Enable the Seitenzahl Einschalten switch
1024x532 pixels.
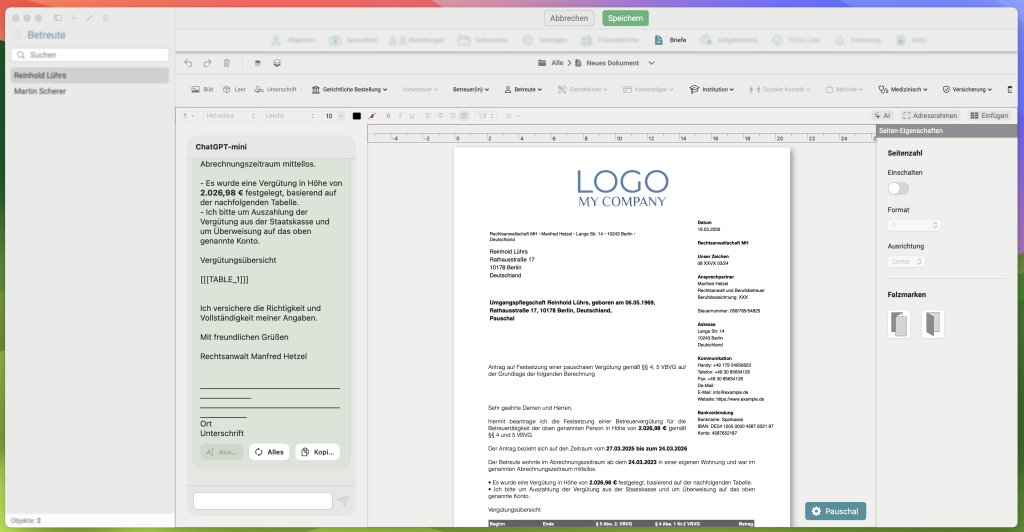pyautogui.click(x=898, y=188)
